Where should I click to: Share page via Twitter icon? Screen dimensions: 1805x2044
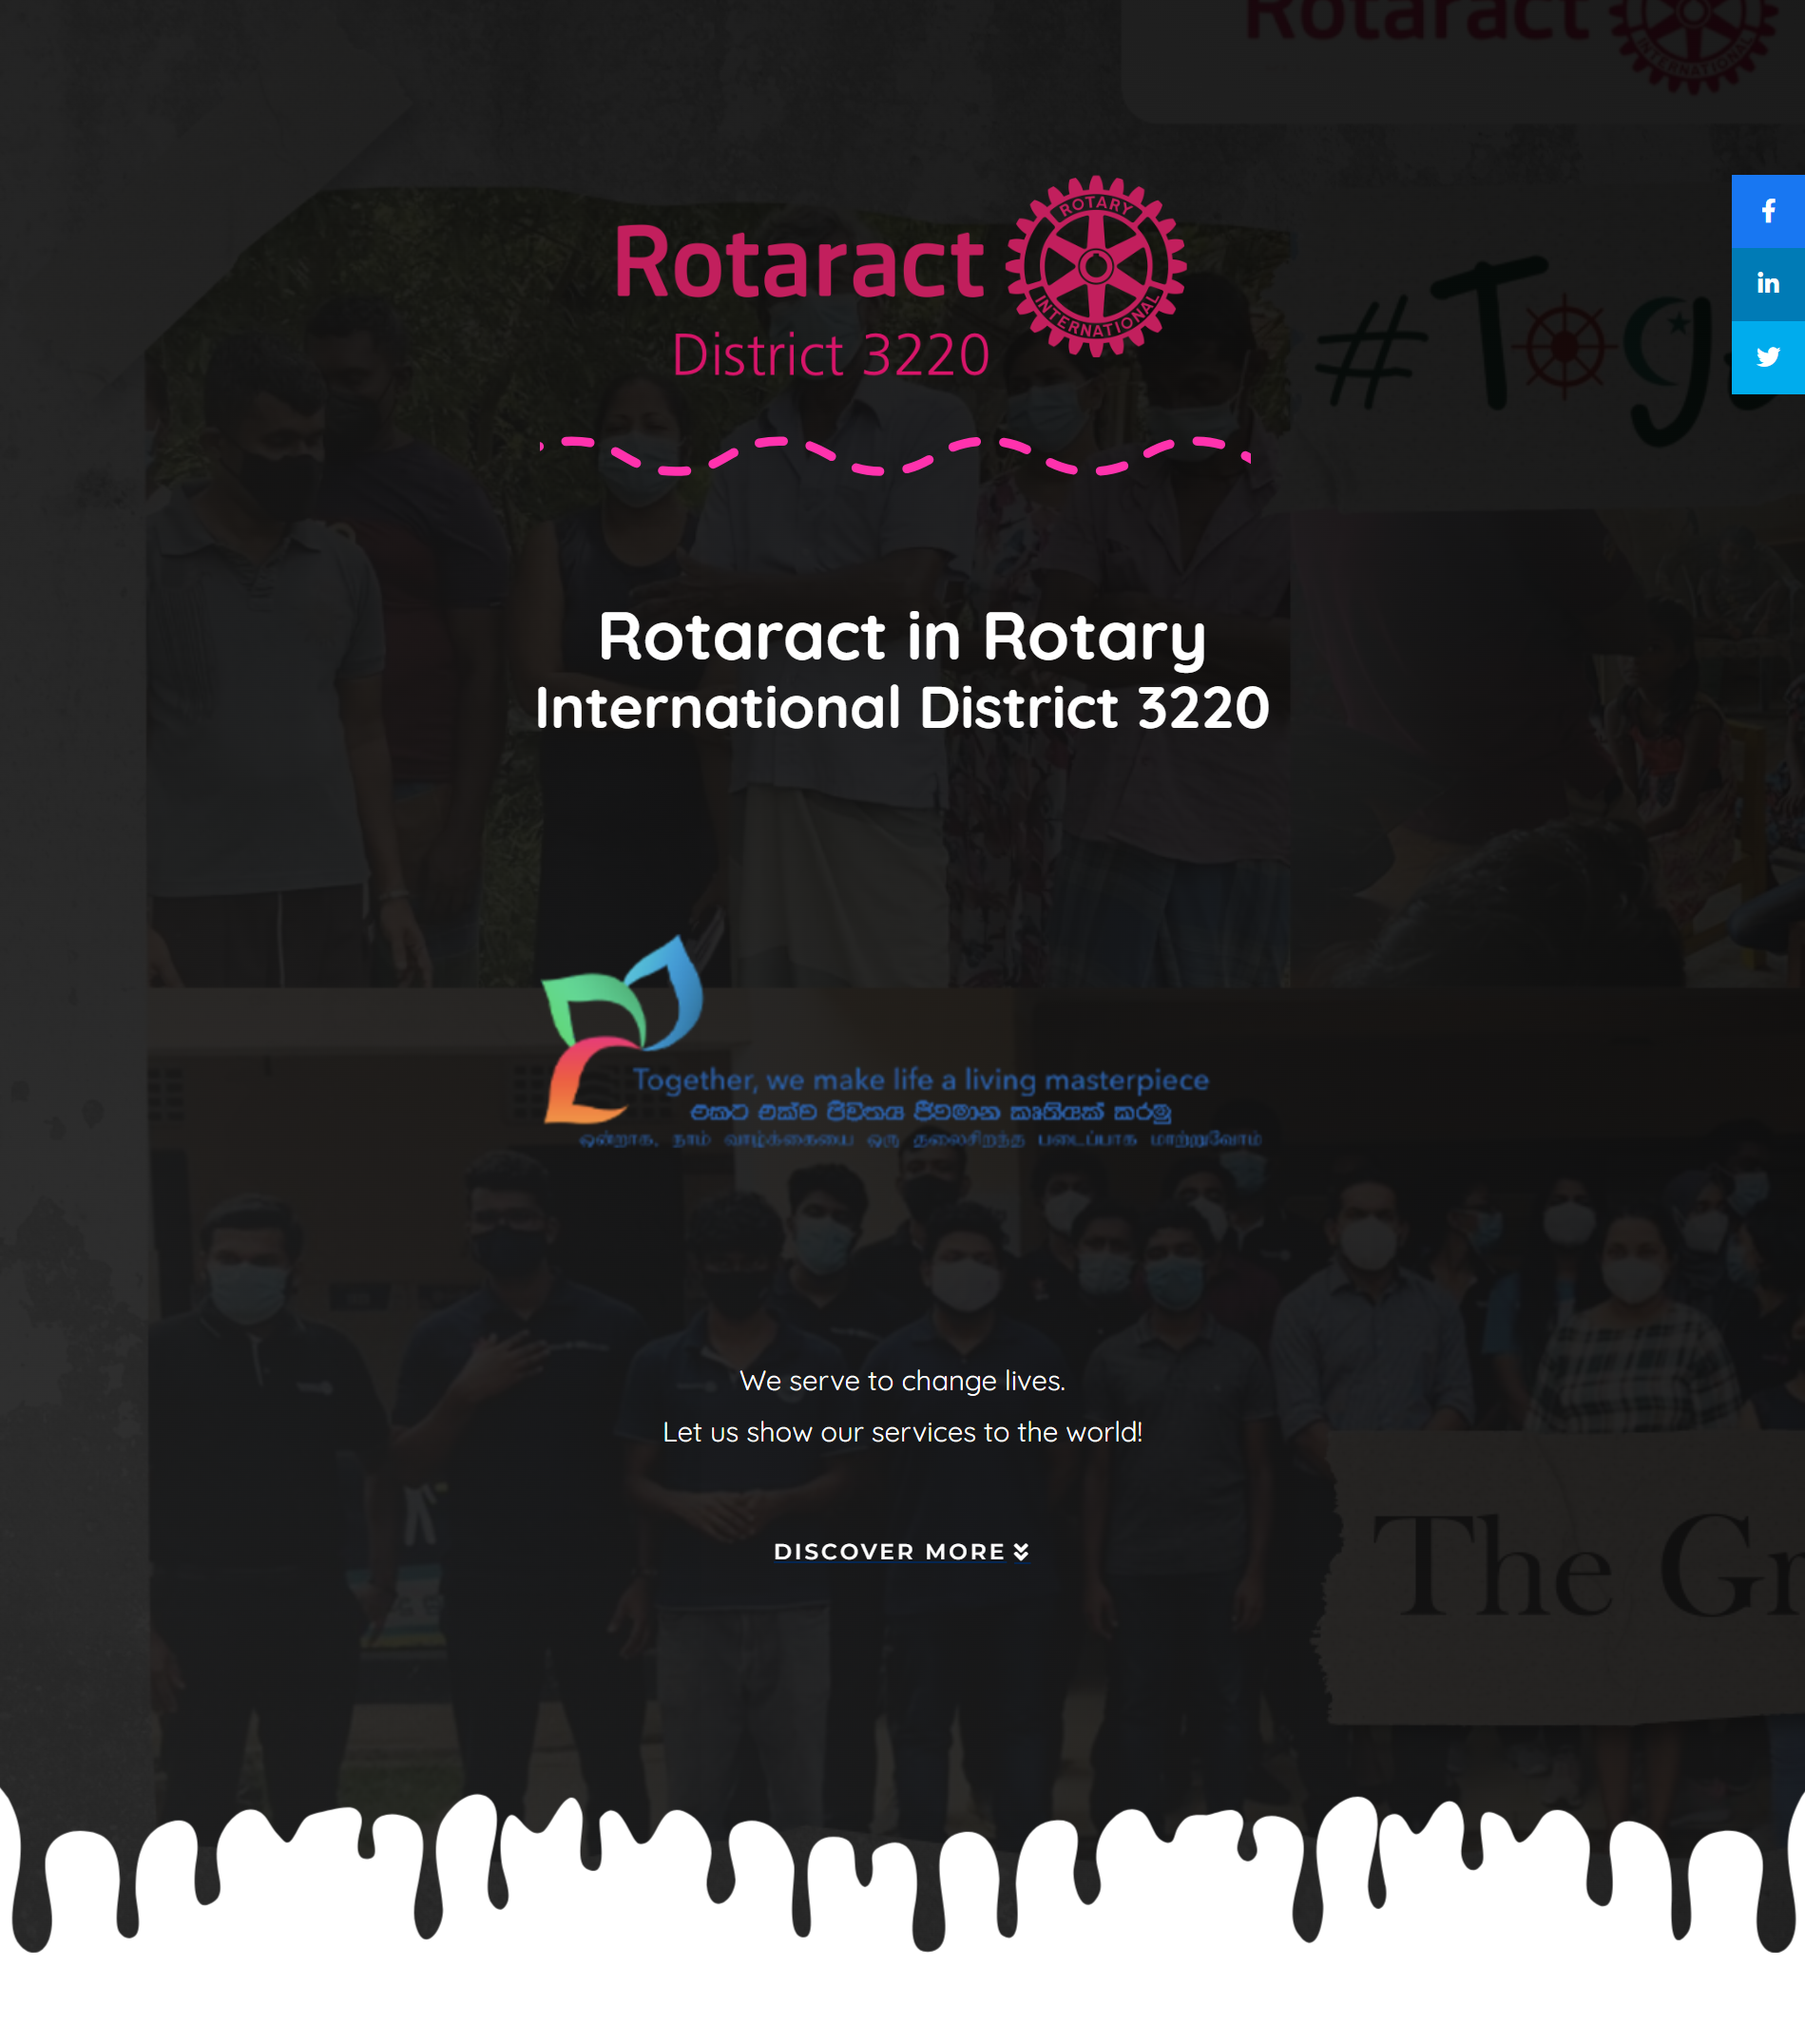[x=1768, y=357]
